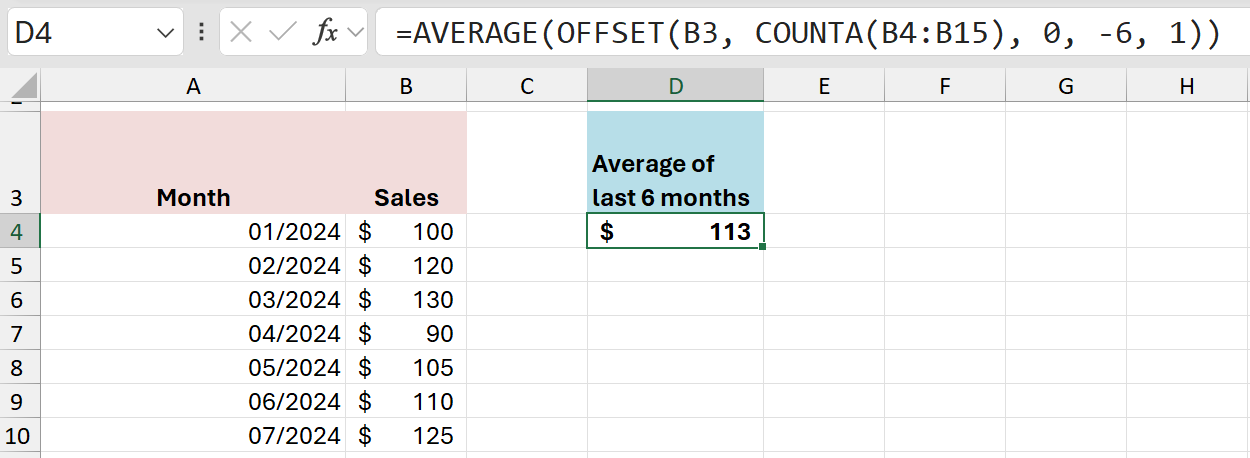1250x458 pixels.
Task: Click the result cell showing $ 113
Action: tap(676, 231)
